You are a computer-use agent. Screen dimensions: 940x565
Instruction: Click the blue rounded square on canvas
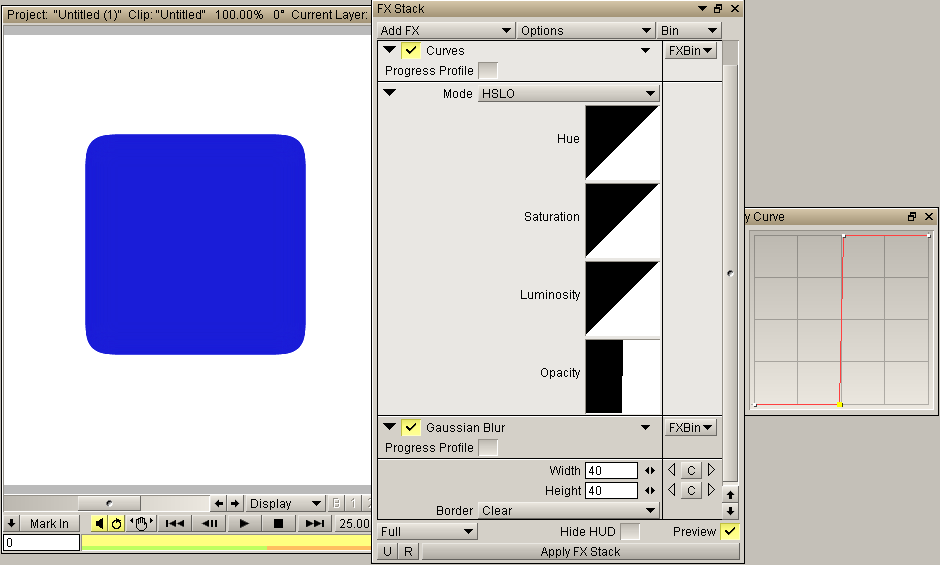click(195, 244)
